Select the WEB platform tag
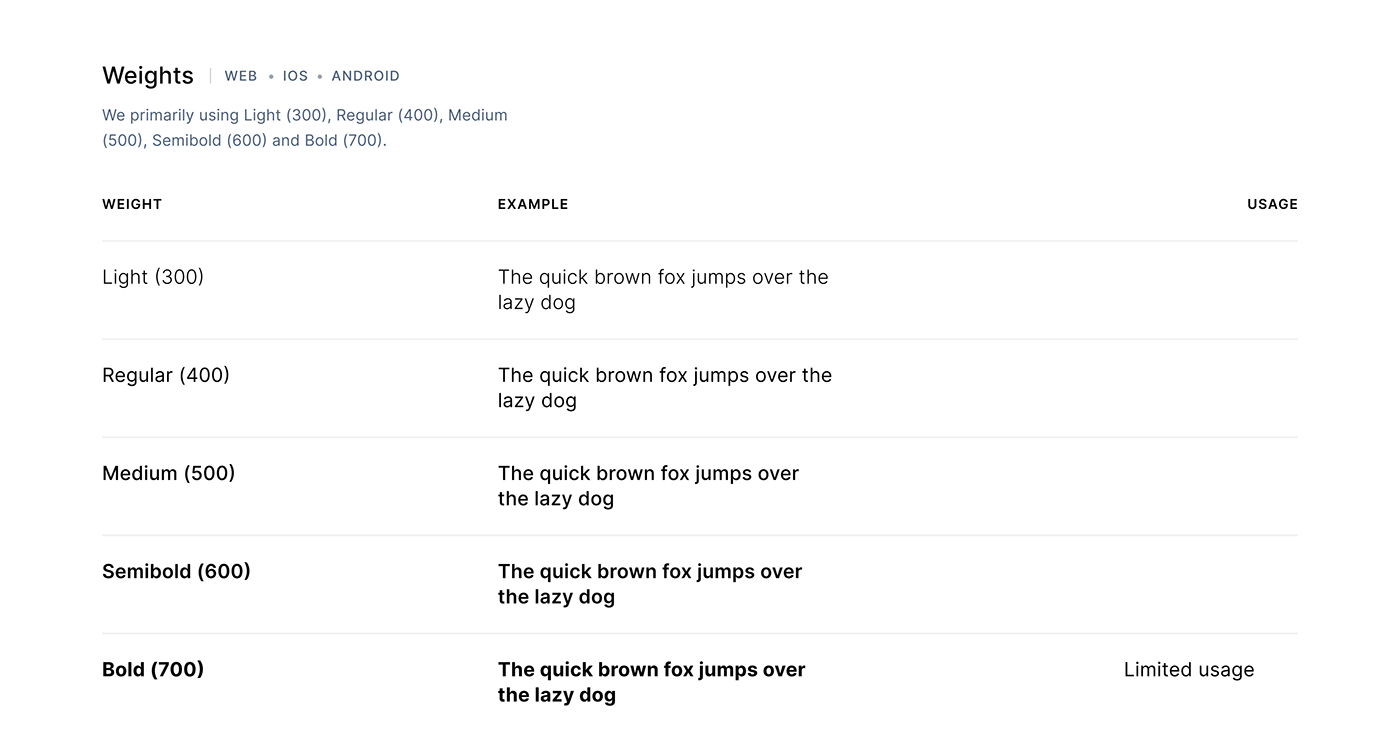 241,76
